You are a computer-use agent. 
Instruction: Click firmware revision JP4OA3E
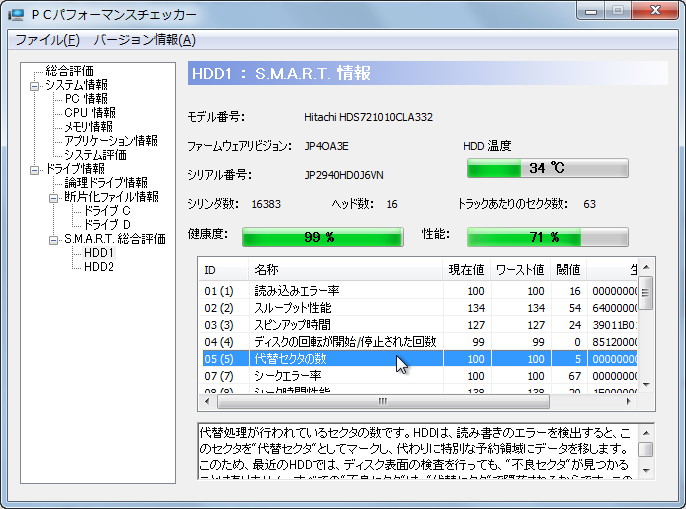(x=326, y=146)
